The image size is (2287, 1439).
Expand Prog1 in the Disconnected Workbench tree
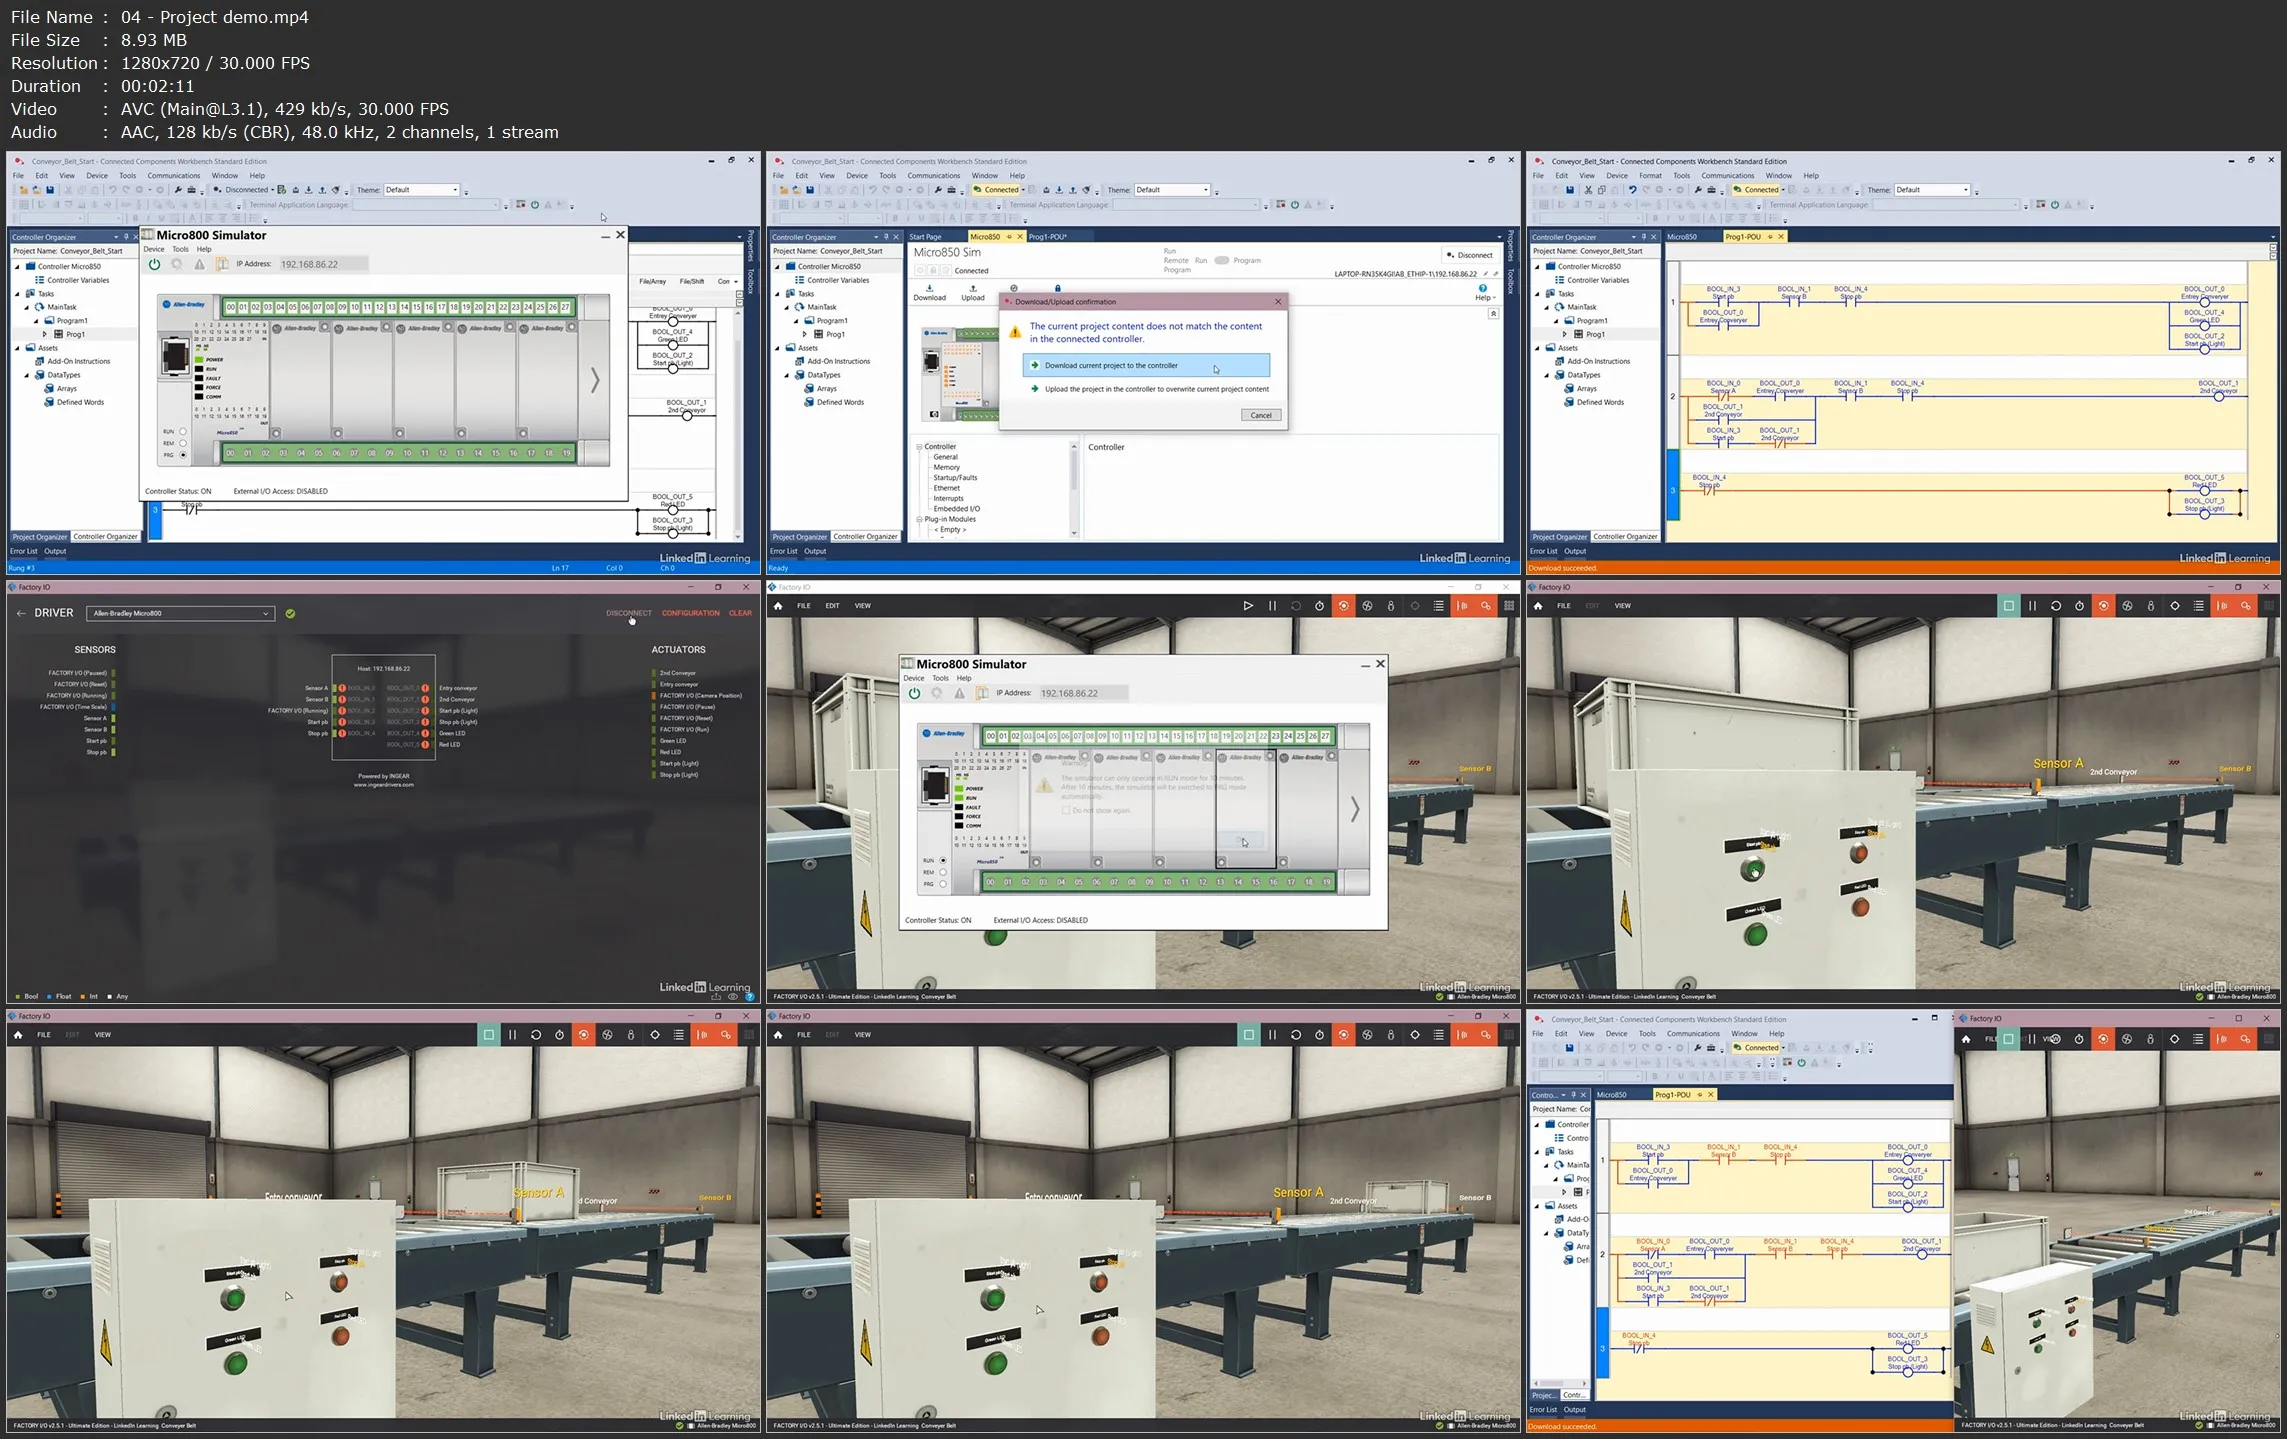[x=44, y=334]
